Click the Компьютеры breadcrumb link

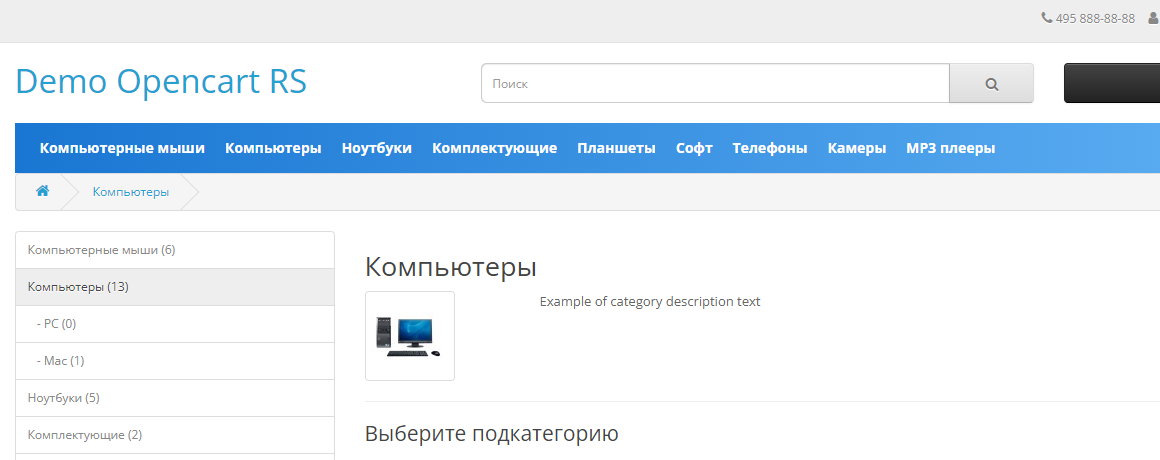pyautogui.click(x=131, y=191)
